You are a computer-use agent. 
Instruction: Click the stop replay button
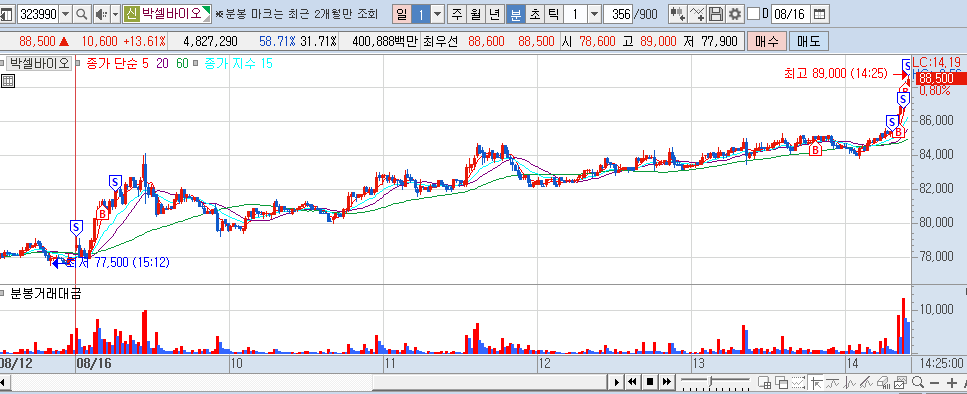[649, 382]
